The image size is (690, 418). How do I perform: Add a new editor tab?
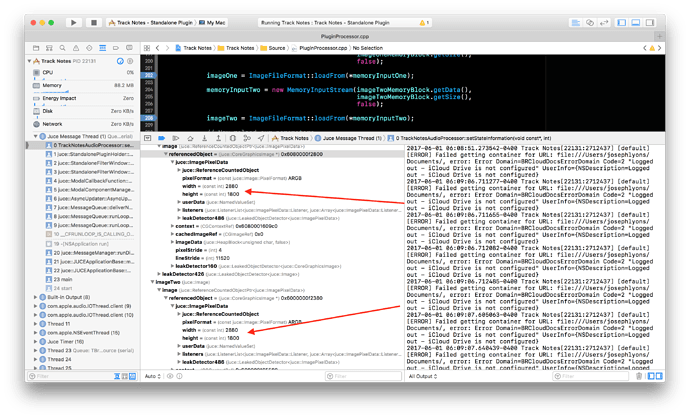659,37
